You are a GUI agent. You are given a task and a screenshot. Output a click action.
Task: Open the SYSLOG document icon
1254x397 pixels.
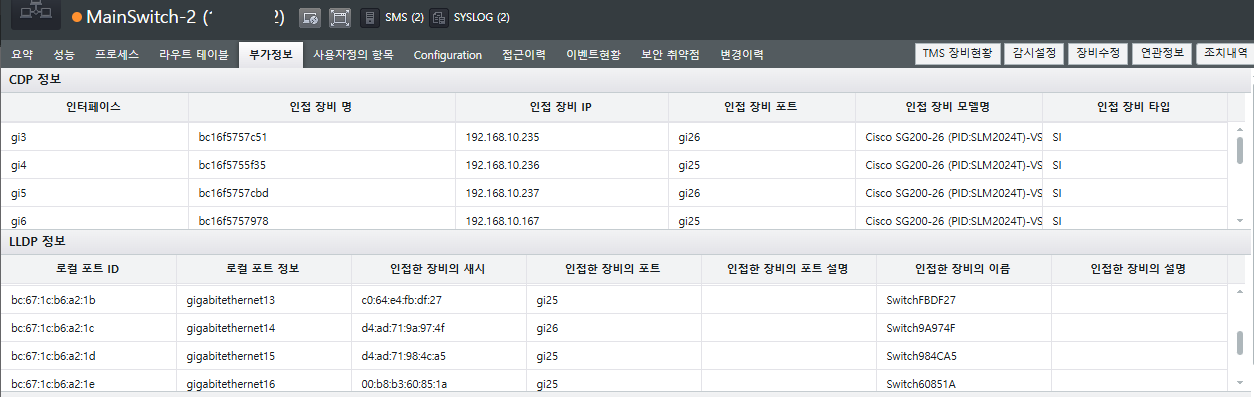pos(439,18)
